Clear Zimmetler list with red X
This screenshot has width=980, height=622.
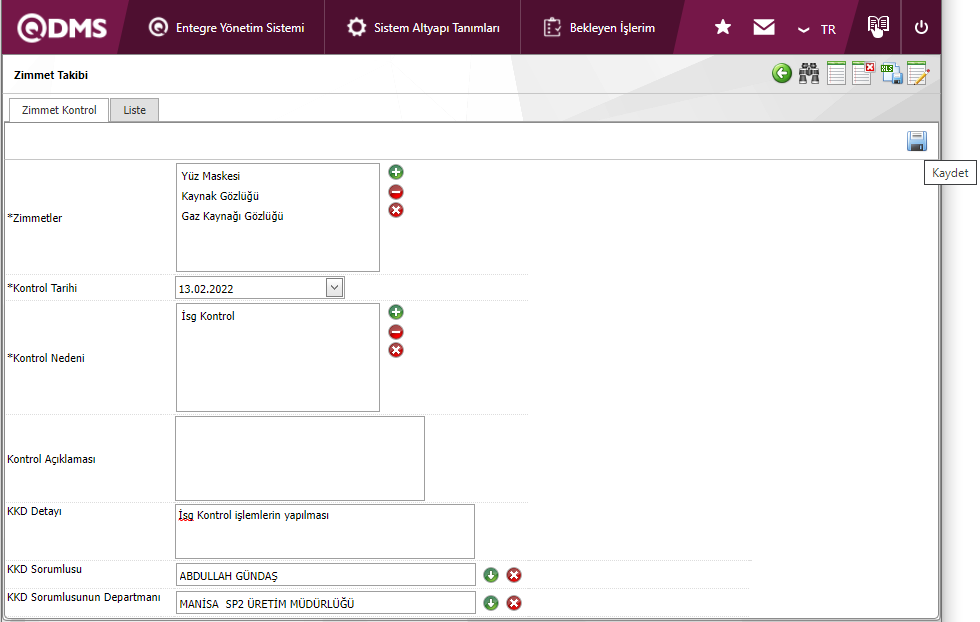[x=396, y=210]
